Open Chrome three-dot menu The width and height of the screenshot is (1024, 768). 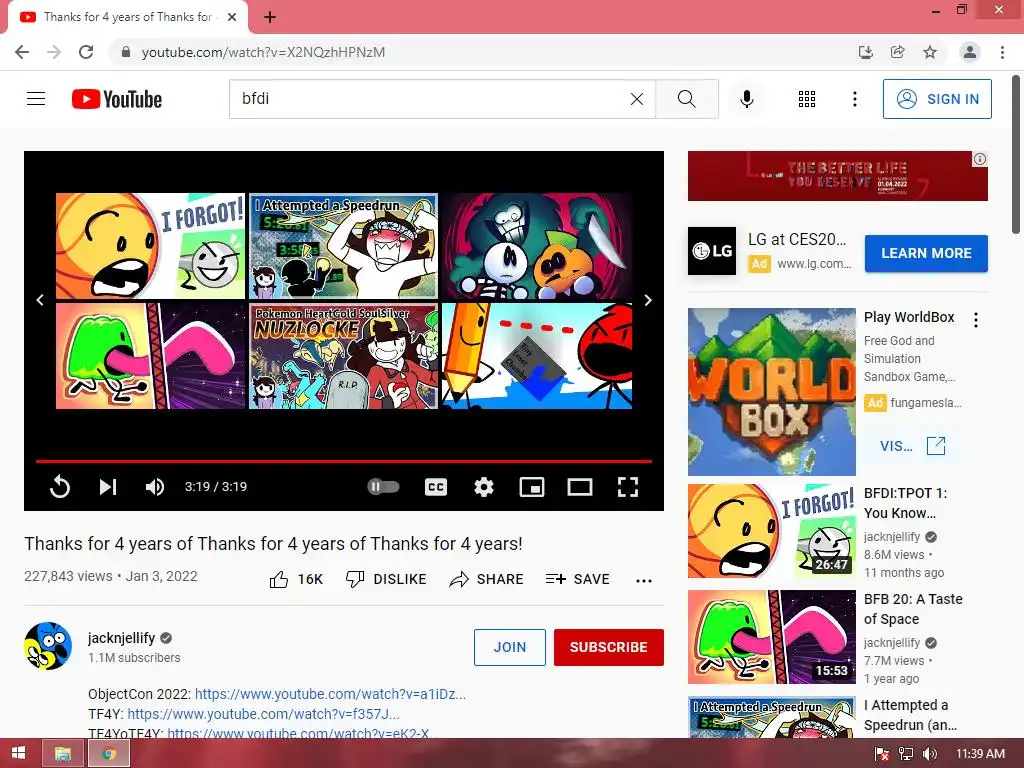(1002, 52)
